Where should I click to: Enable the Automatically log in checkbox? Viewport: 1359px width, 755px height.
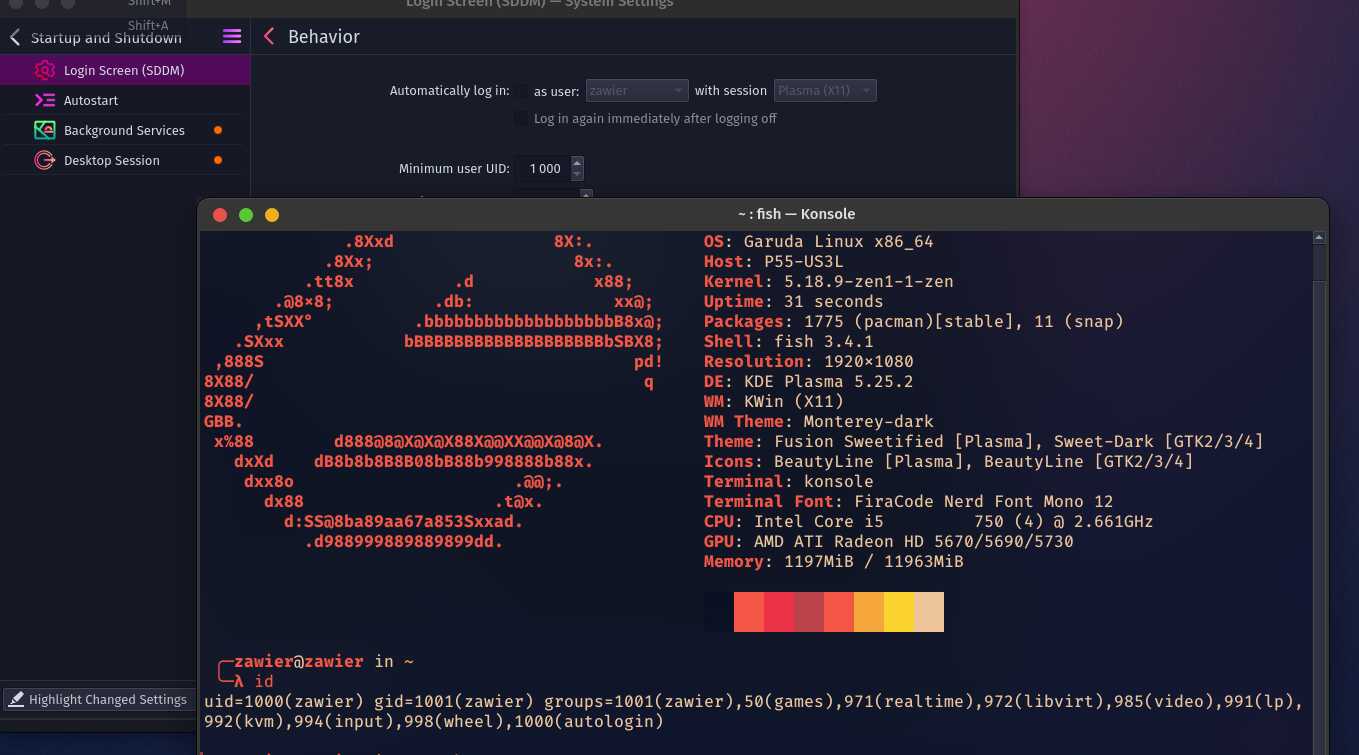(x=521, y=91)
